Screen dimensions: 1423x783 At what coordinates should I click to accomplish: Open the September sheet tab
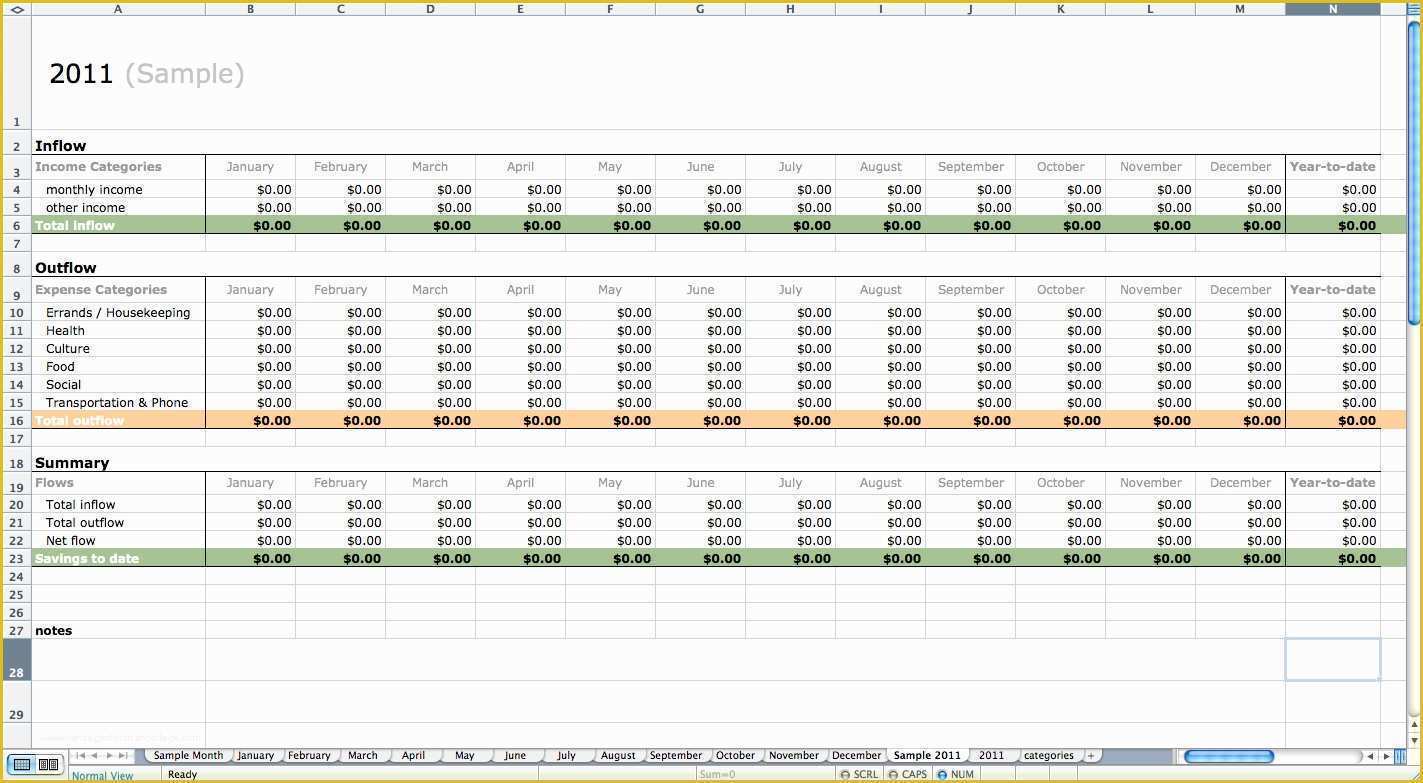(x=676, y=756)
